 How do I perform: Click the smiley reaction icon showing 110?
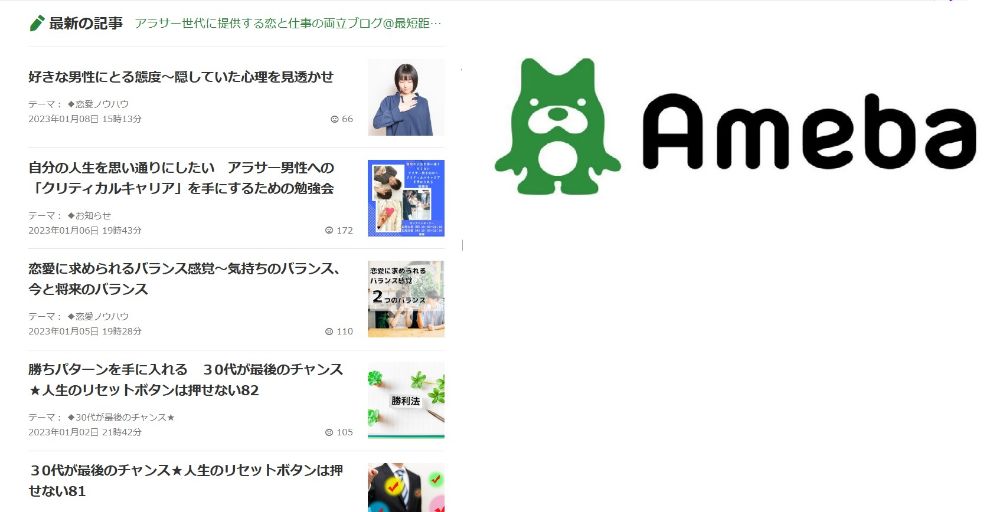pos(329,331)
